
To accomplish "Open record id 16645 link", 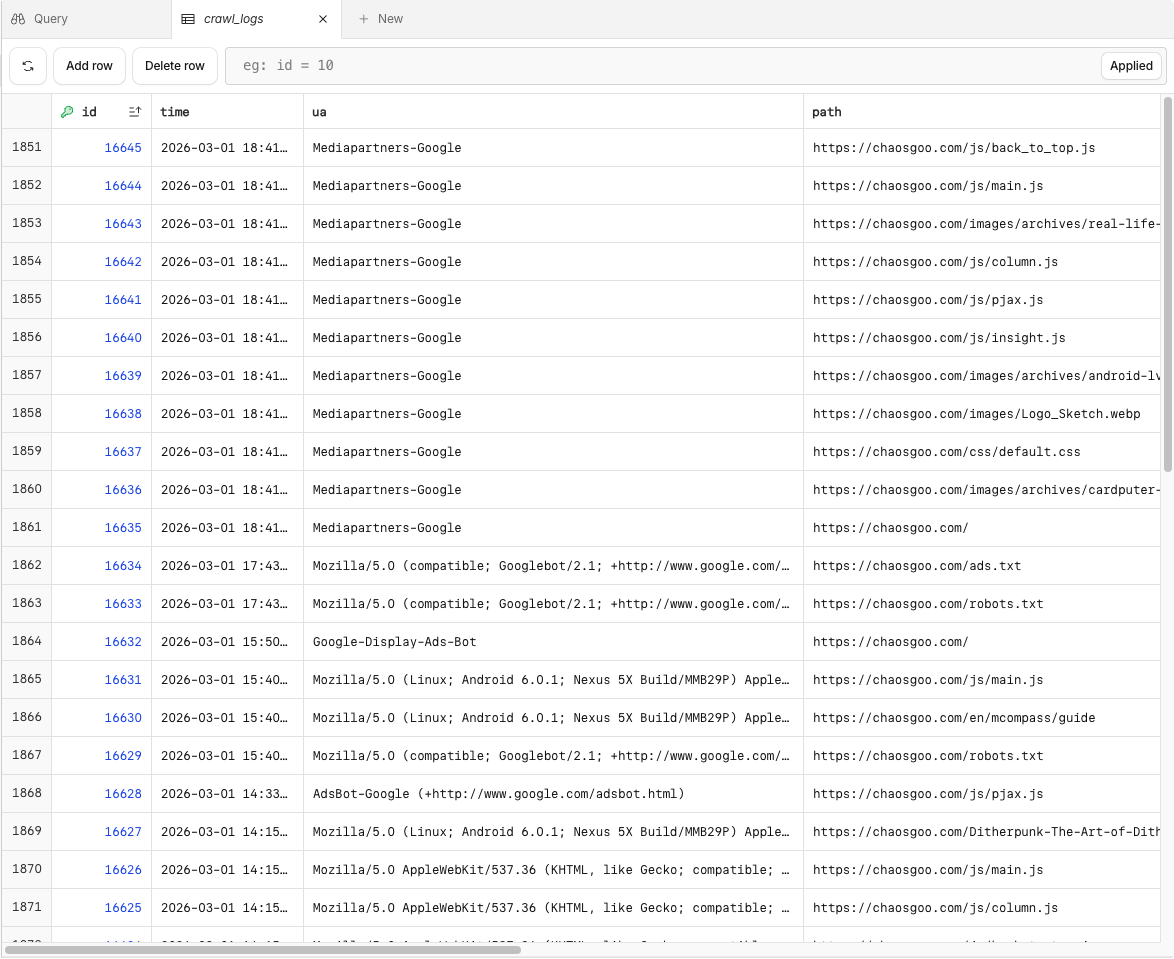I will tap(123, 147).
